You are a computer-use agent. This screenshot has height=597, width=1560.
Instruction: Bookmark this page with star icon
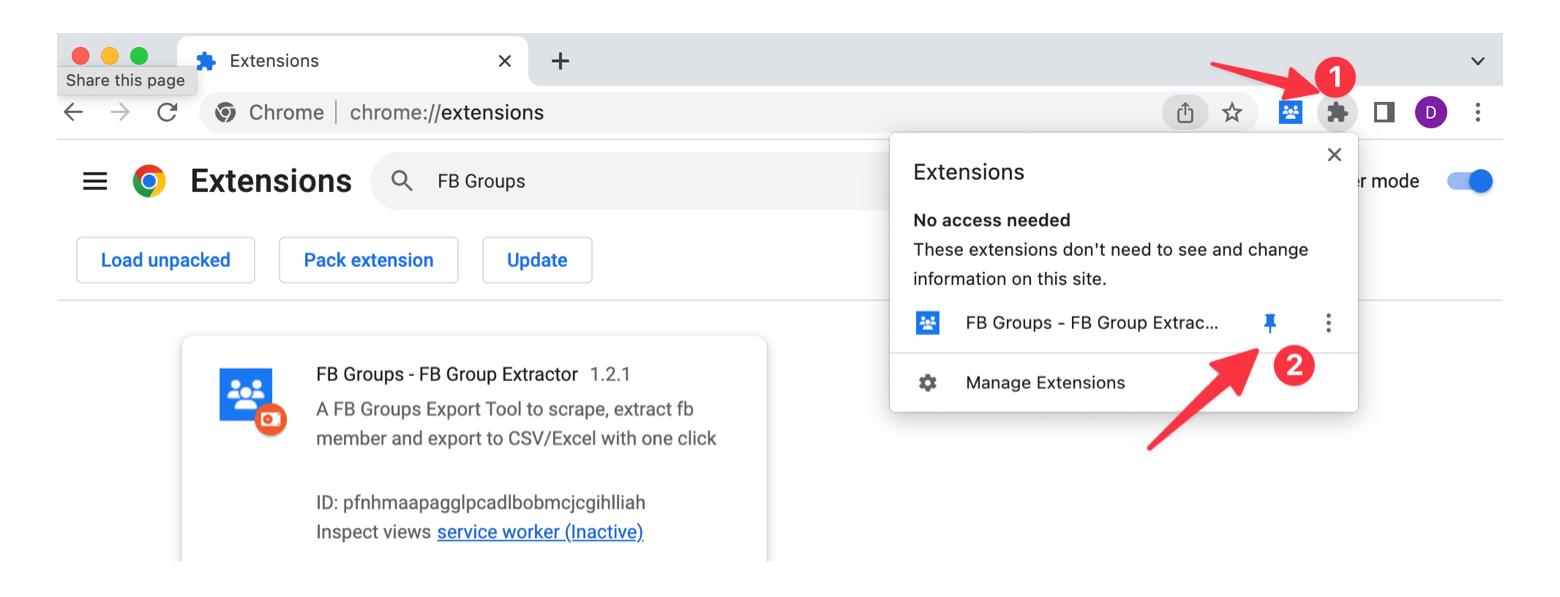[x=1232, y=112]
